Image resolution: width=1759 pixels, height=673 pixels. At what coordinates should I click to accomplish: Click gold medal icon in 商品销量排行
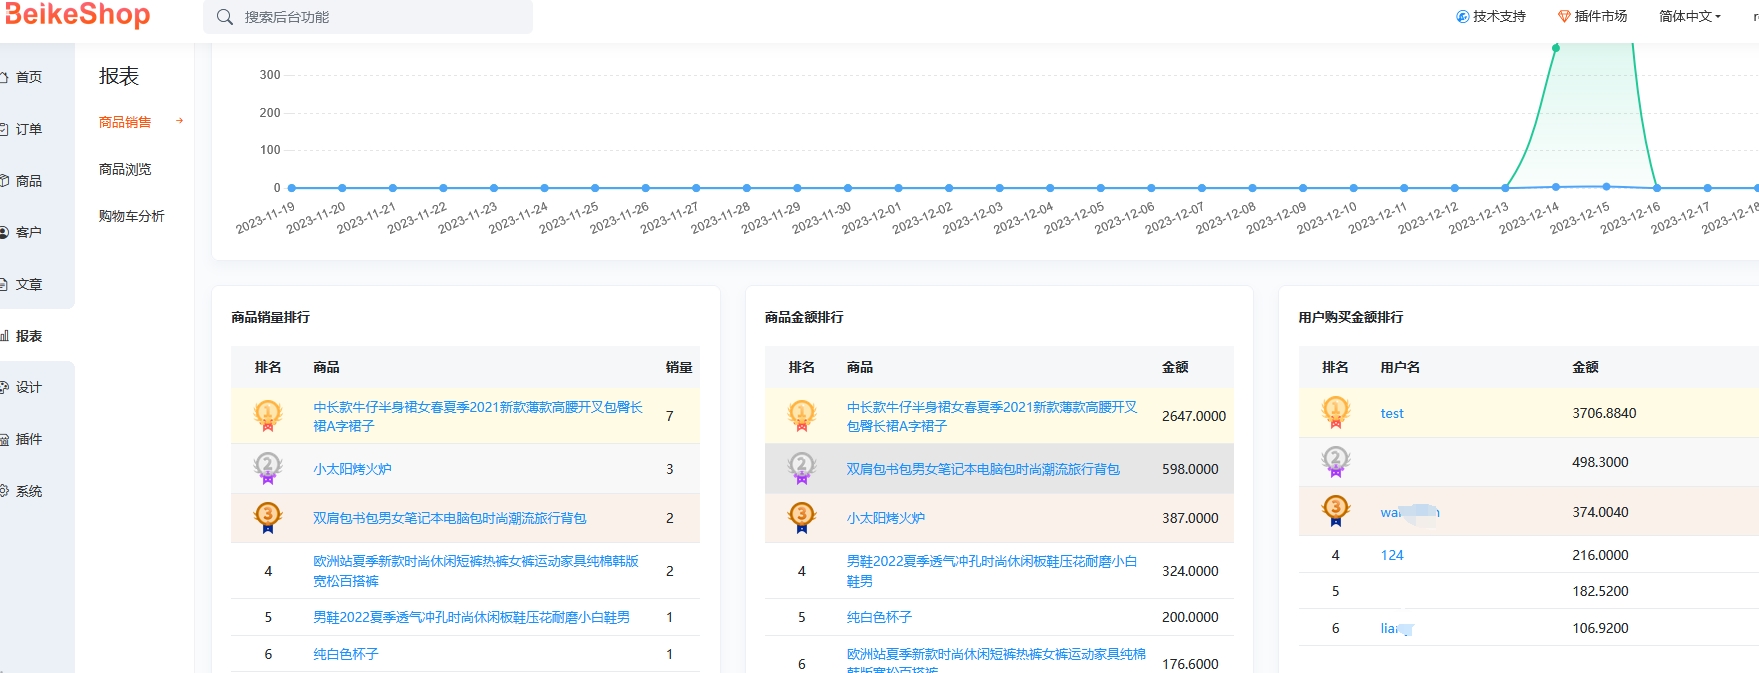click(x=268, y=415)
